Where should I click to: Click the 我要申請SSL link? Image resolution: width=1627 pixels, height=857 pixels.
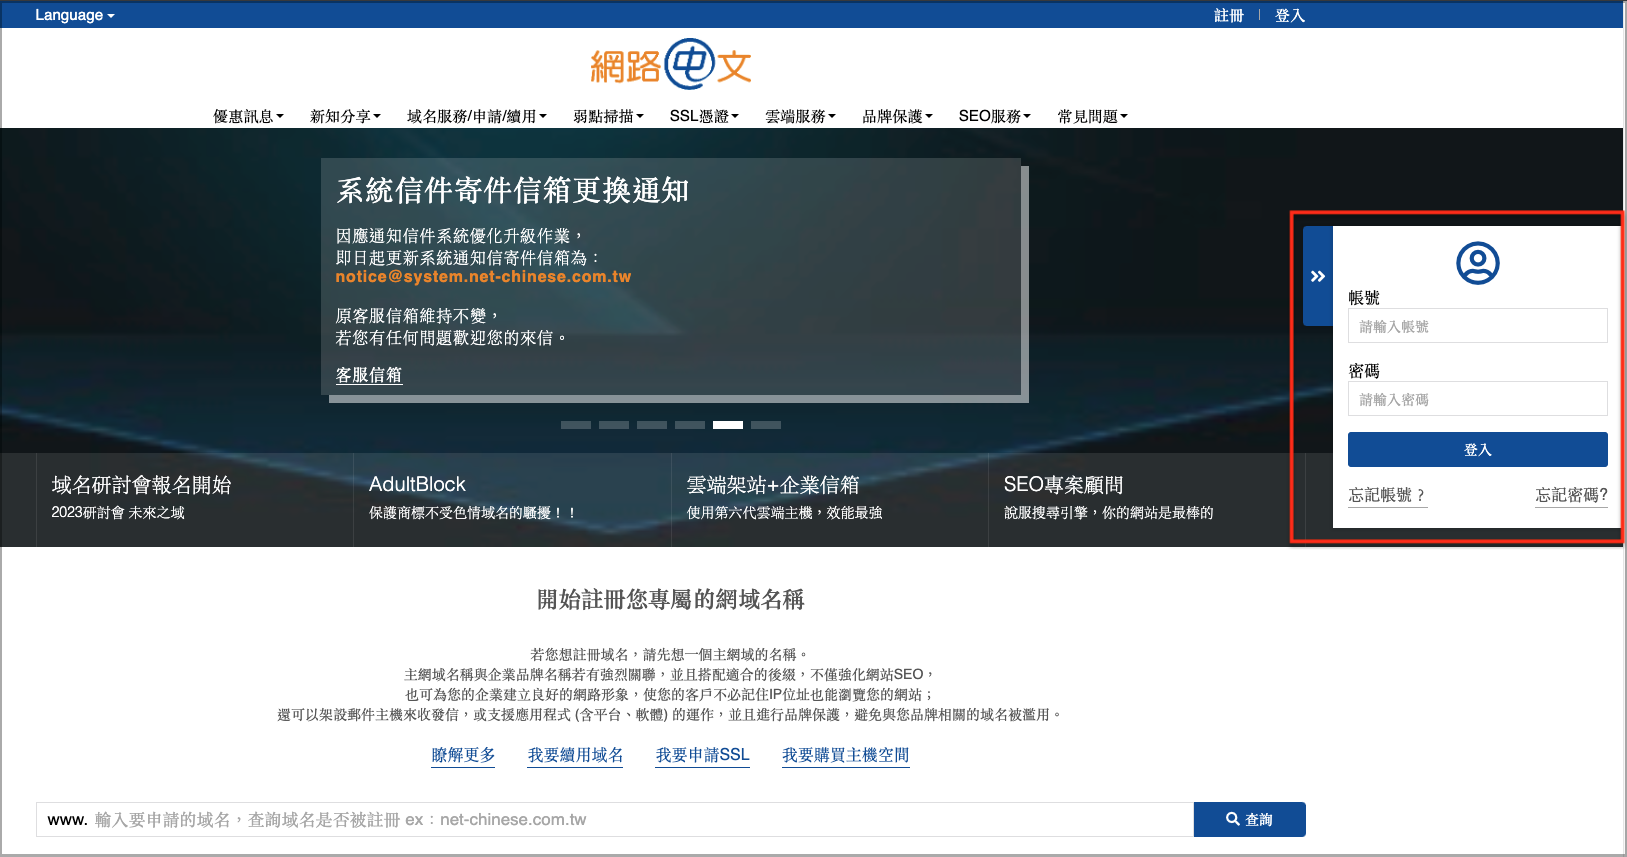click(702, 755)
